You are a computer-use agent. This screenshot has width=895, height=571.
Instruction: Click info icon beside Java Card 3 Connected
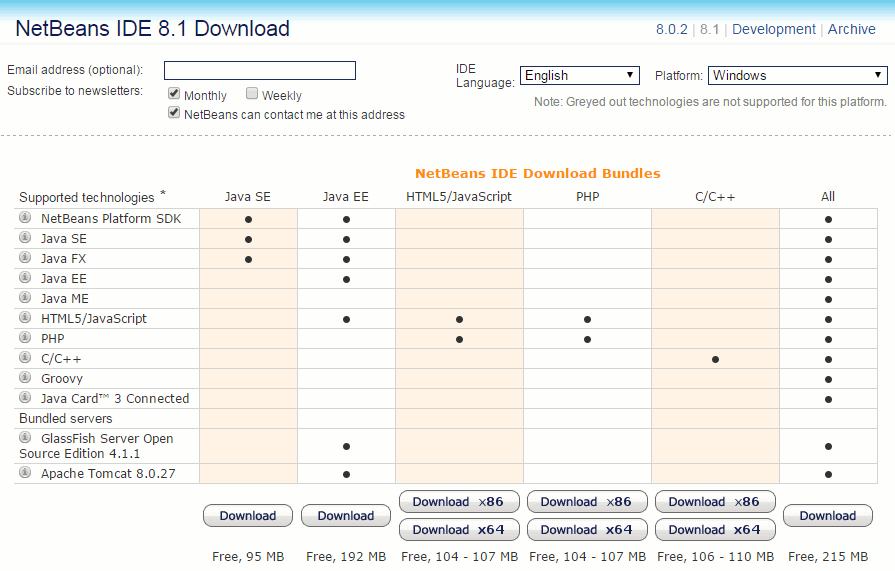[25, 397]
